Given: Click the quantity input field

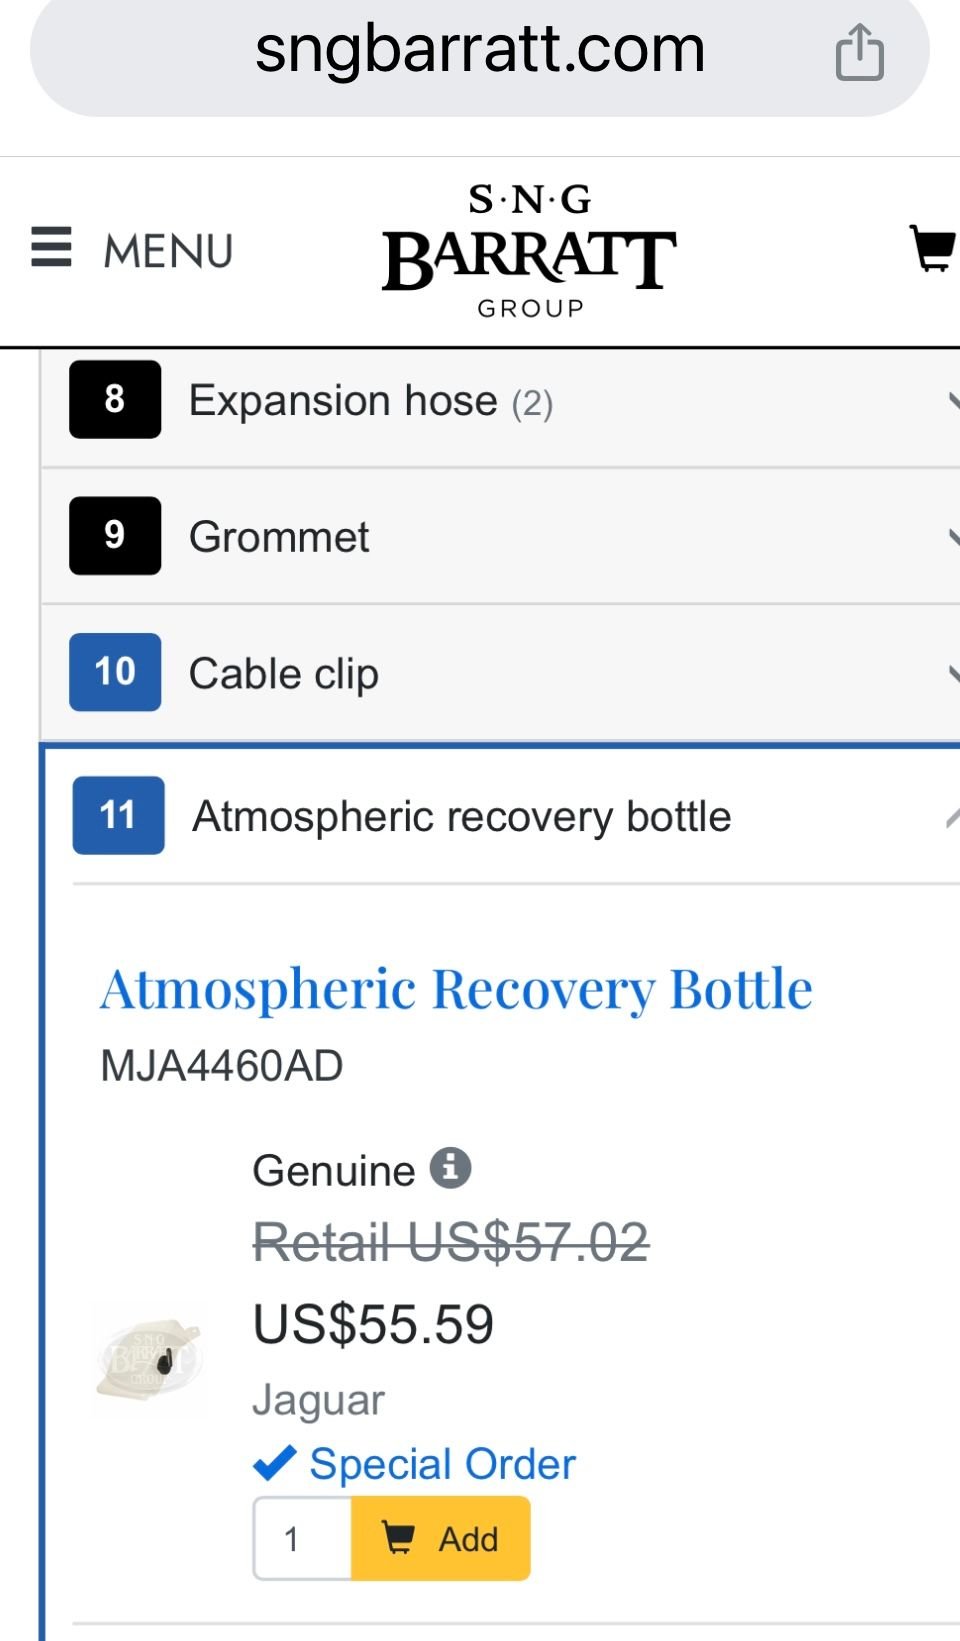Looking at the screenshot, I should coord(302,1539).
